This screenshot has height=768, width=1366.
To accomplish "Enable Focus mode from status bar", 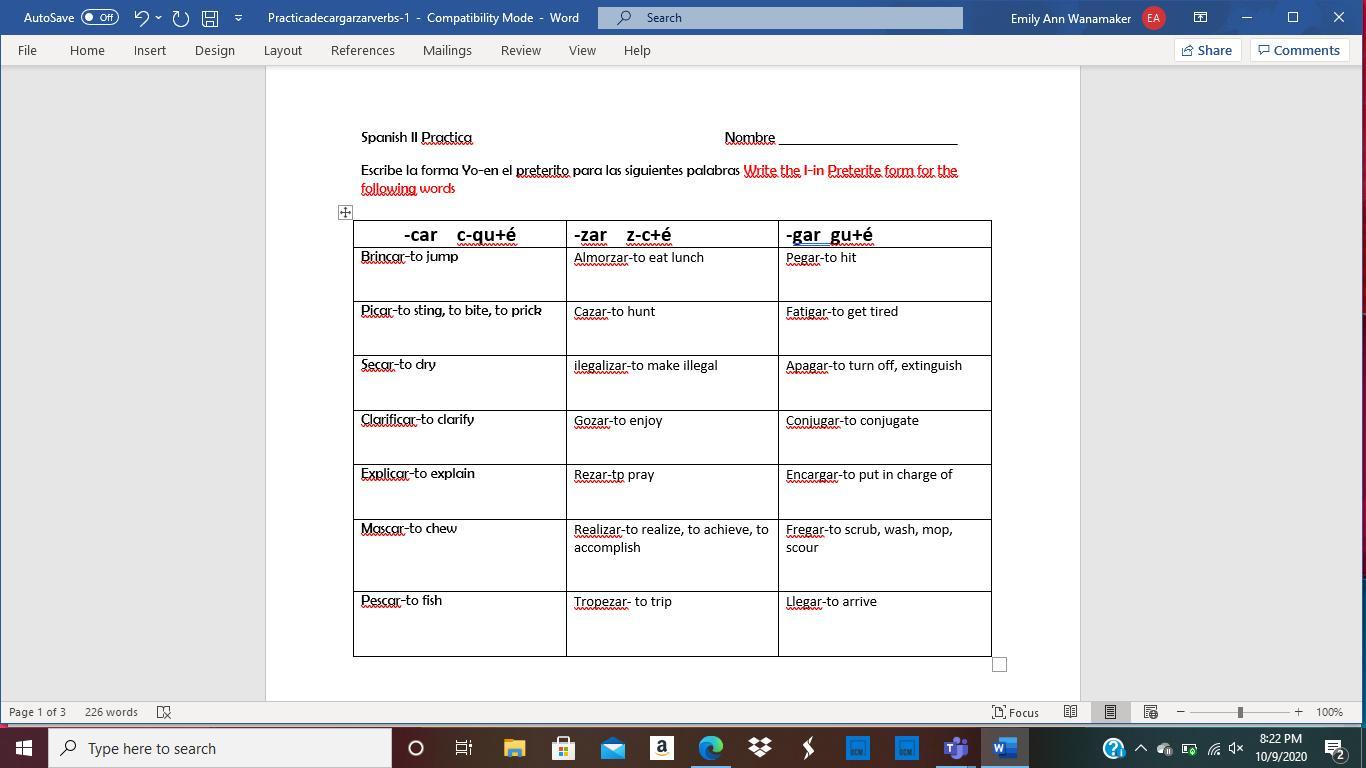I will pyautogui.click(x=1015, y=712).
